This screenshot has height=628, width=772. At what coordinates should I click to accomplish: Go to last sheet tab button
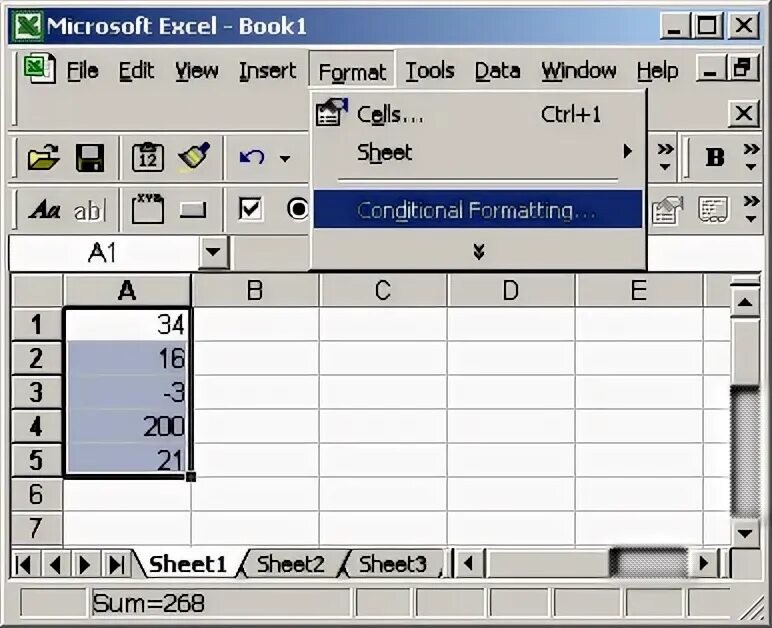click(117, 565)
